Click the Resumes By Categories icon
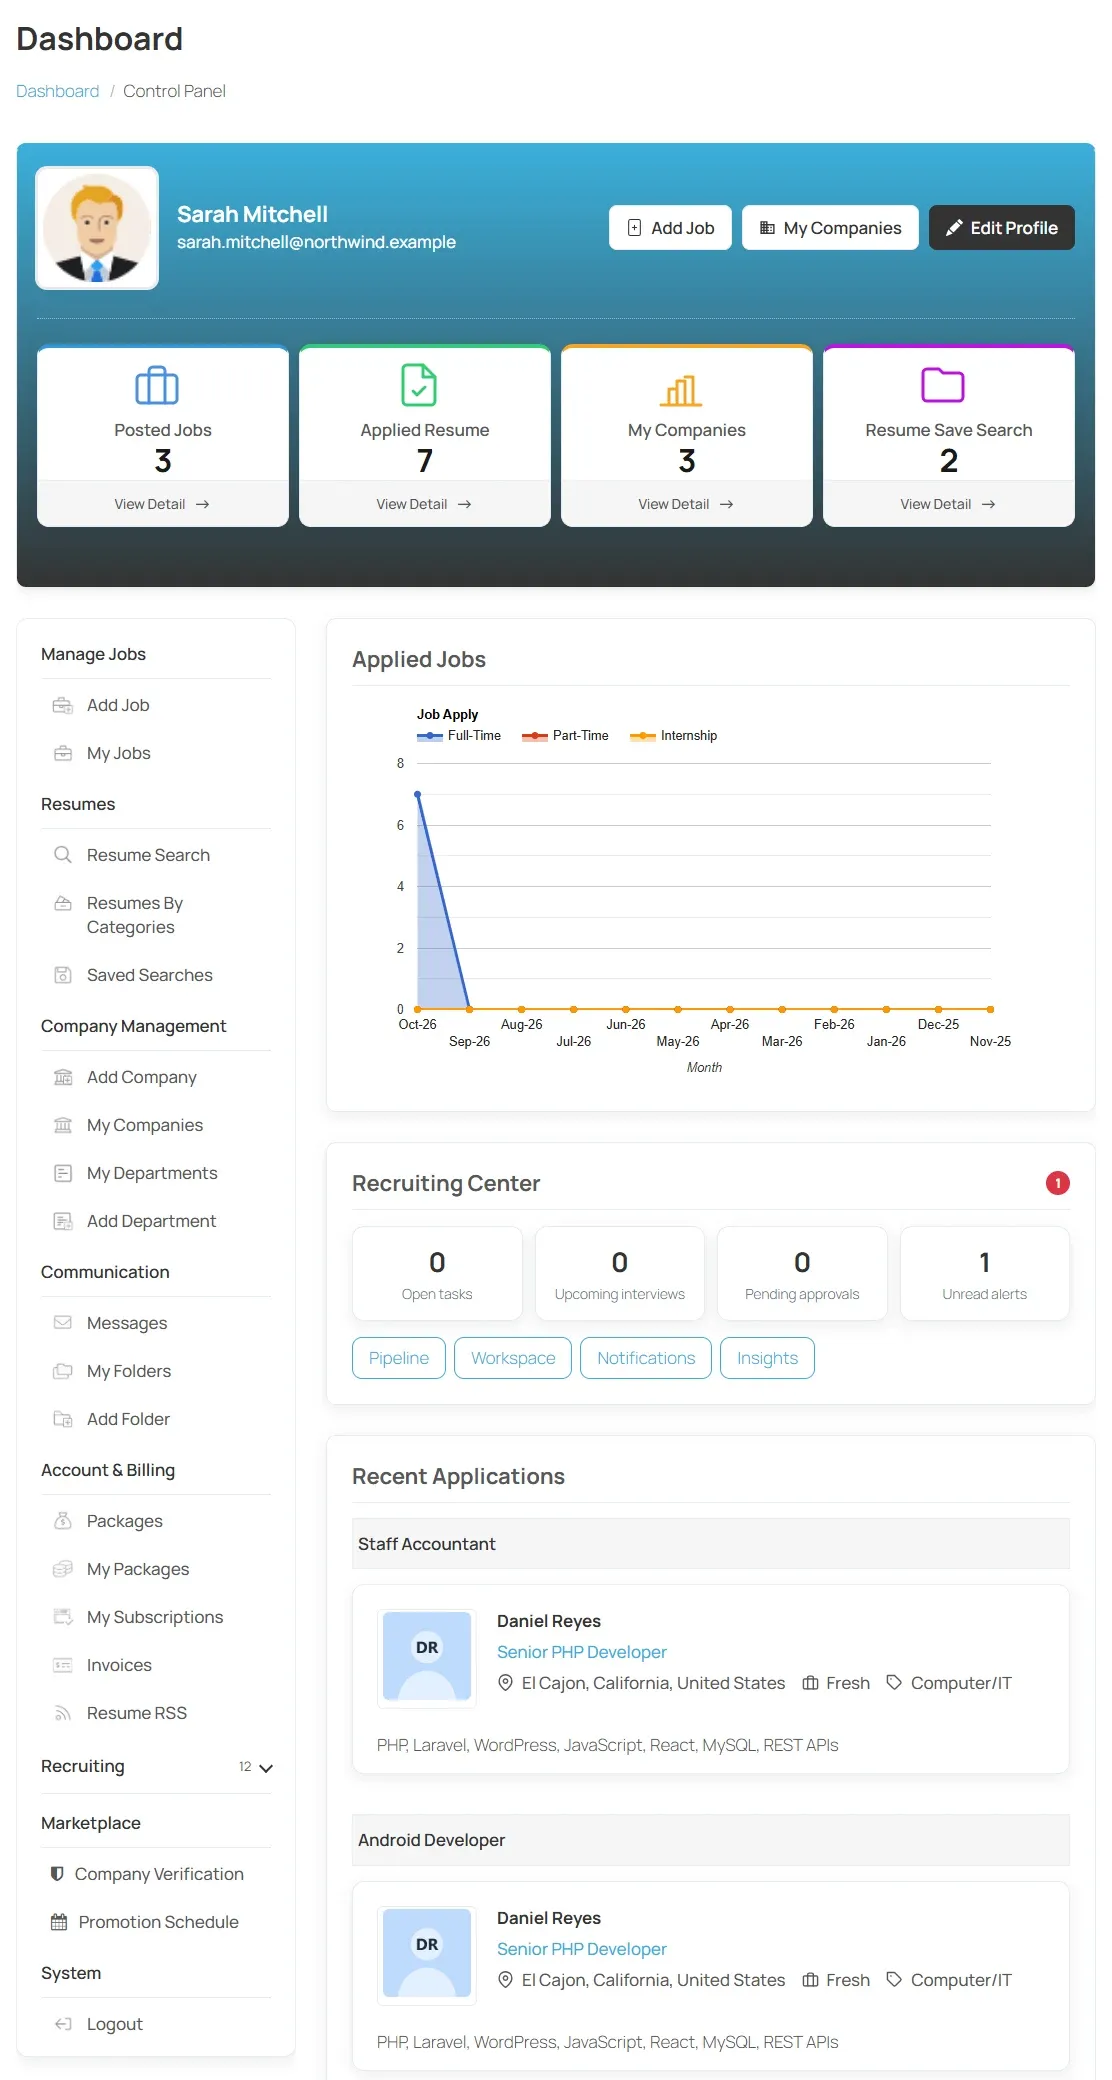 tap(63, 903)
